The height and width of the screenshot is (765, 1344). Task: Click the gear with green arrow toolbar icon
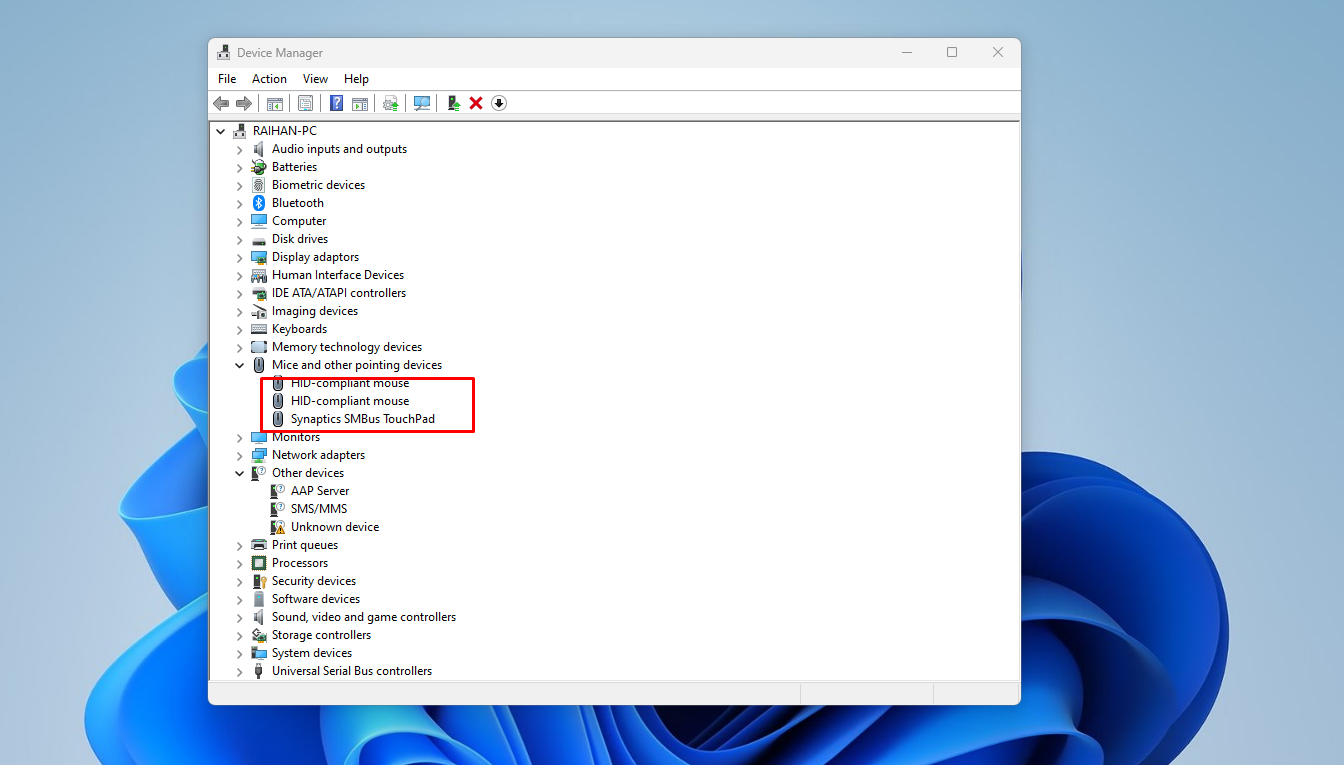(x=391, y=103)
